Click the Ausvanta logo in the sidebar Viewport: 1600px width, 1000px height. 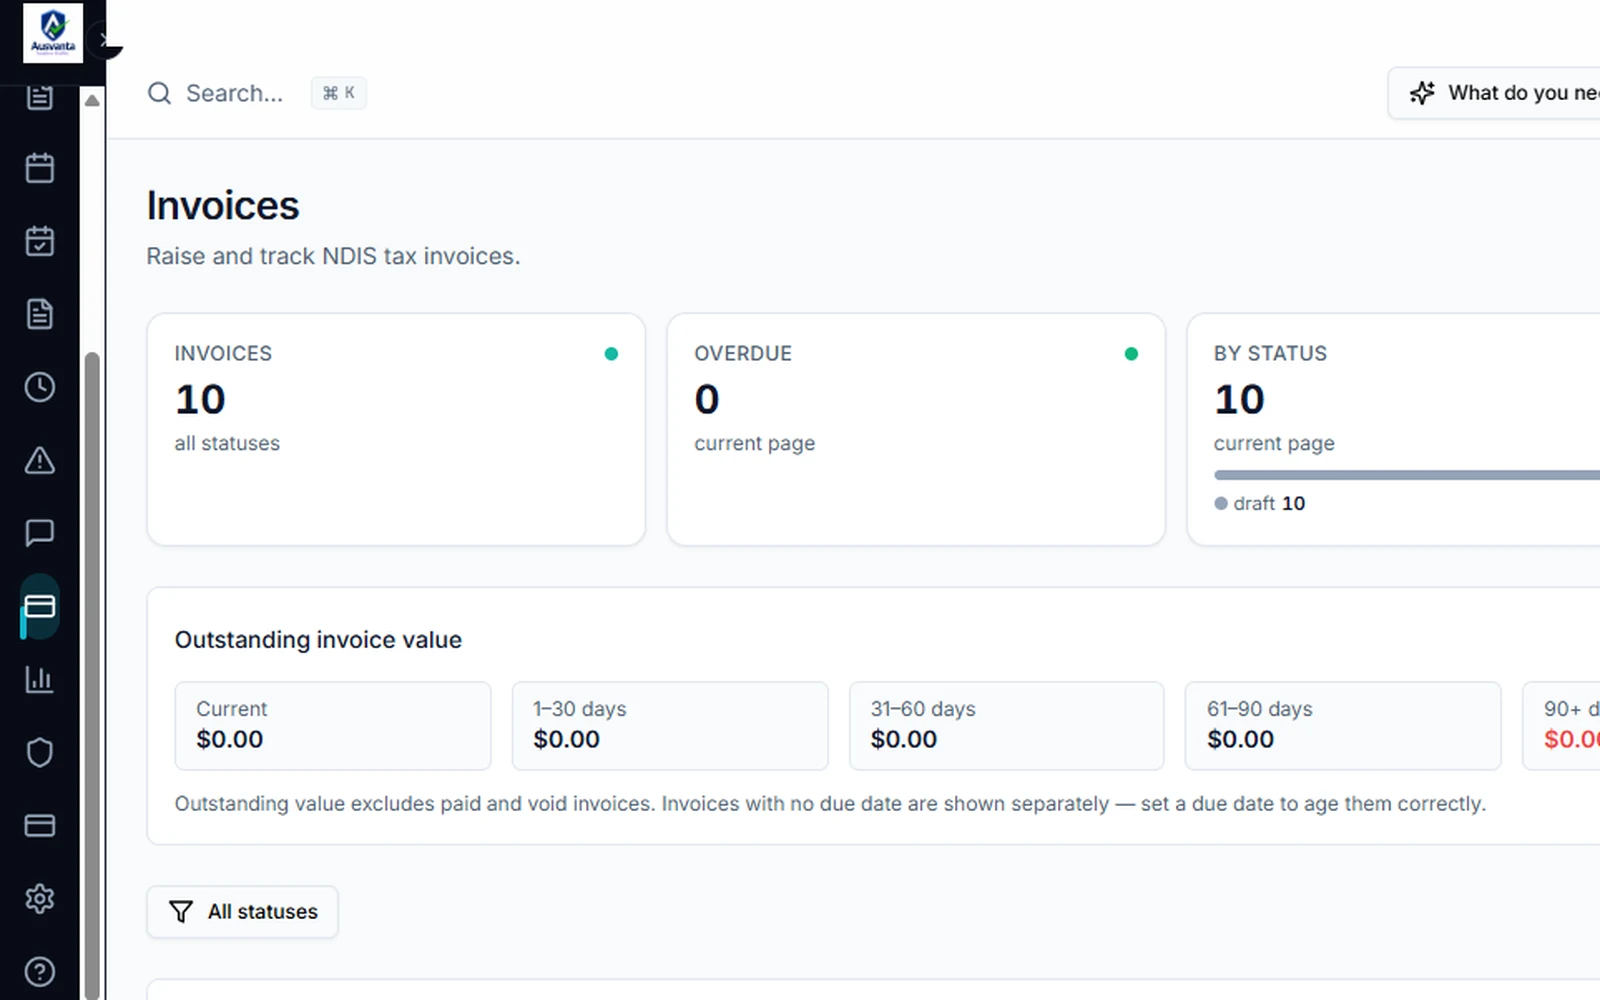pos(53,32)
